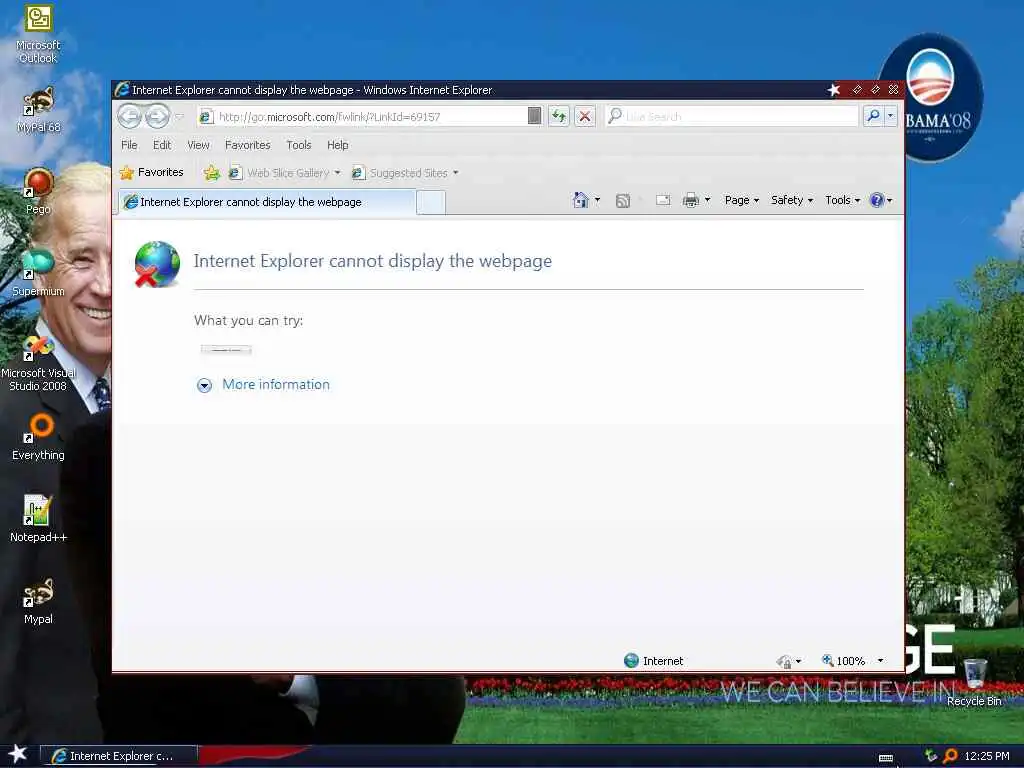
Task: Open the Favorites menu in menu bar
Action: (x=248, y=145)
